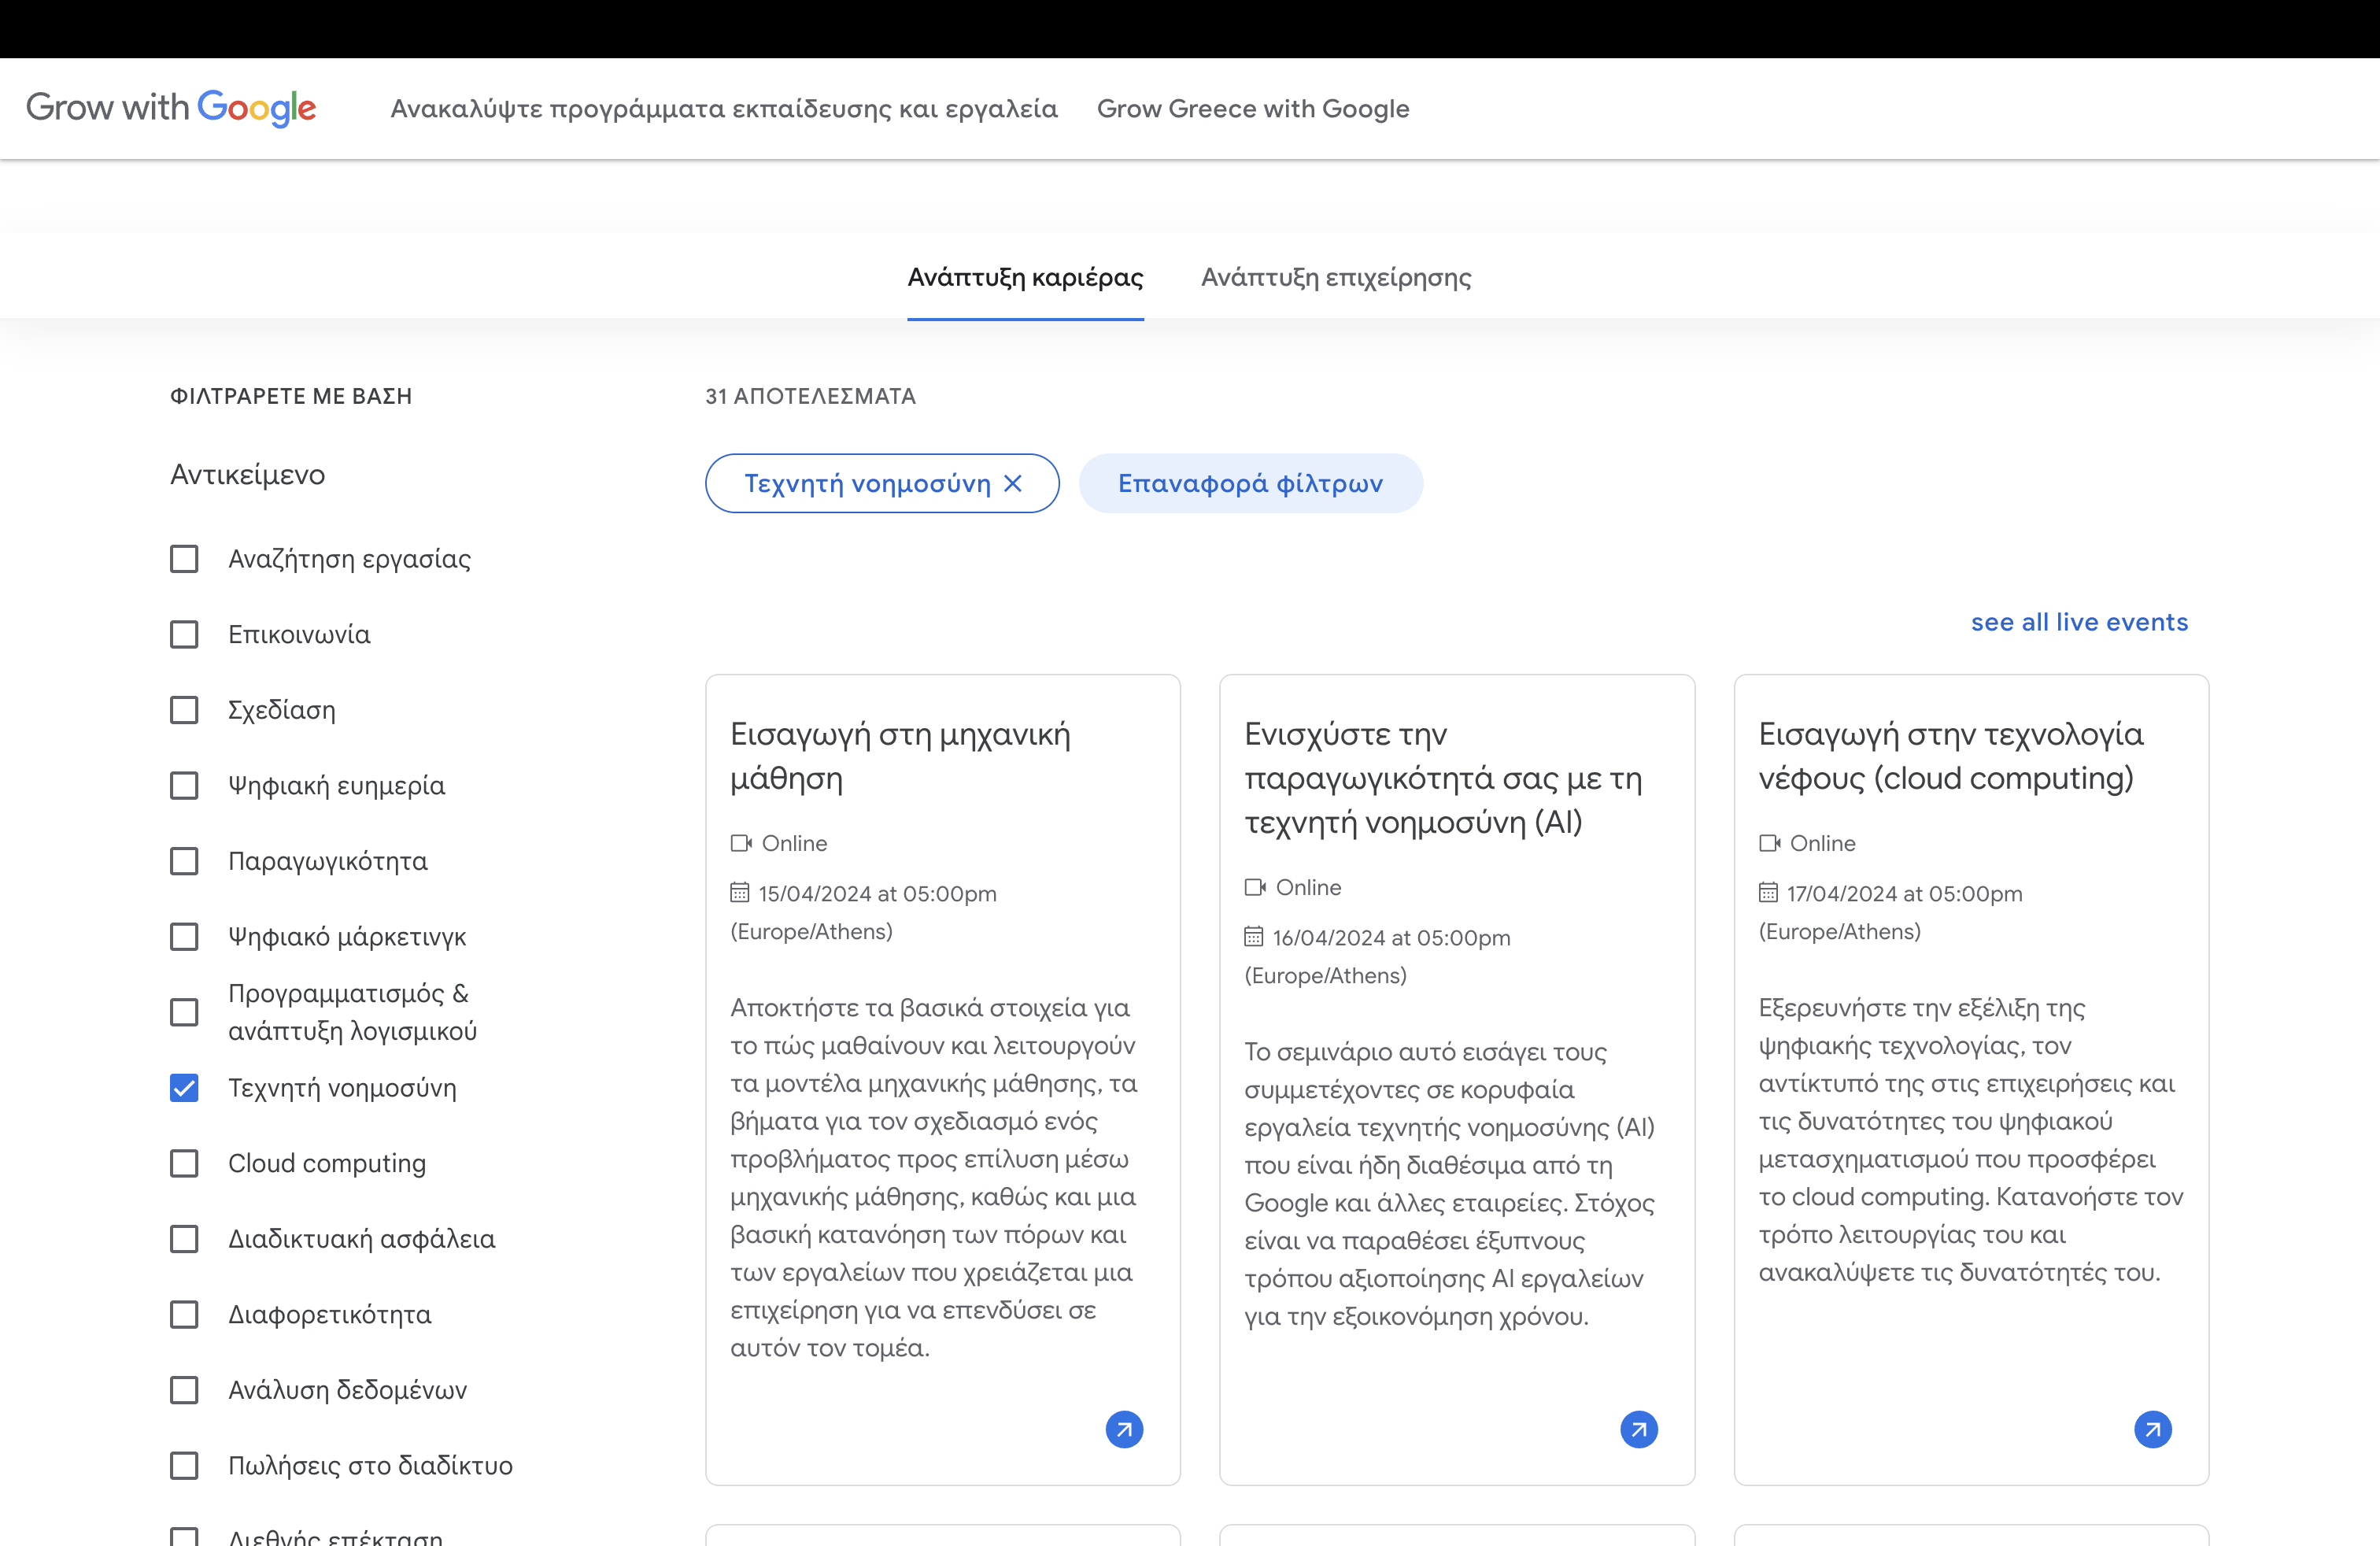2380x1546 pixels.
Task: Remove Τεχνητή νοημοσύνη filter chip via X
Action: point(1013,484)
